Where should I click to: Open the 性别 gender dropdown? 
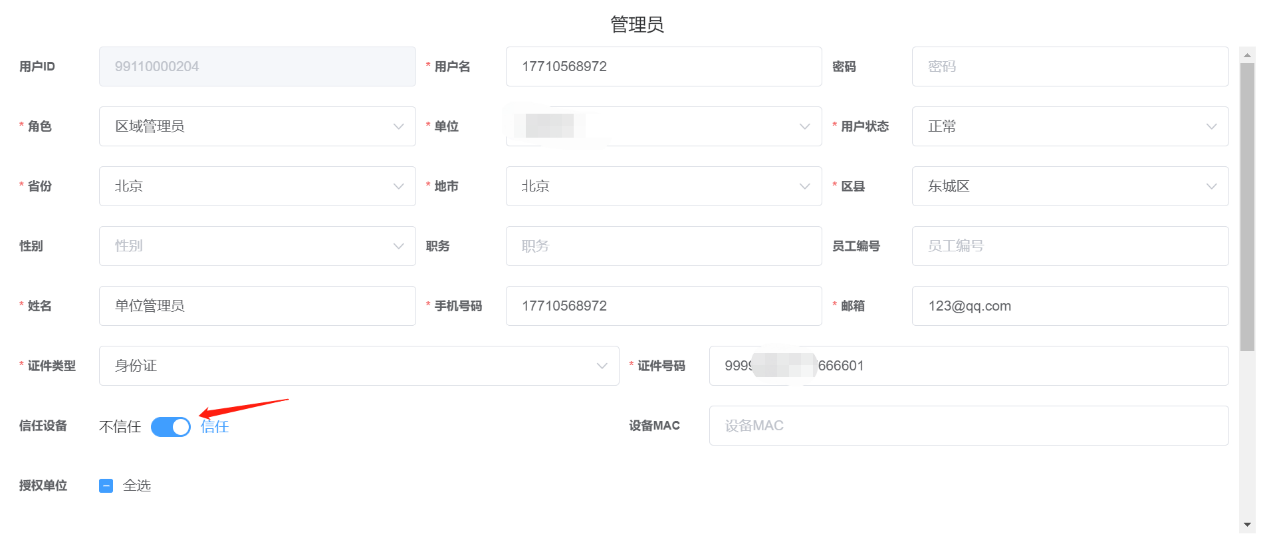[x=257, y=246]
